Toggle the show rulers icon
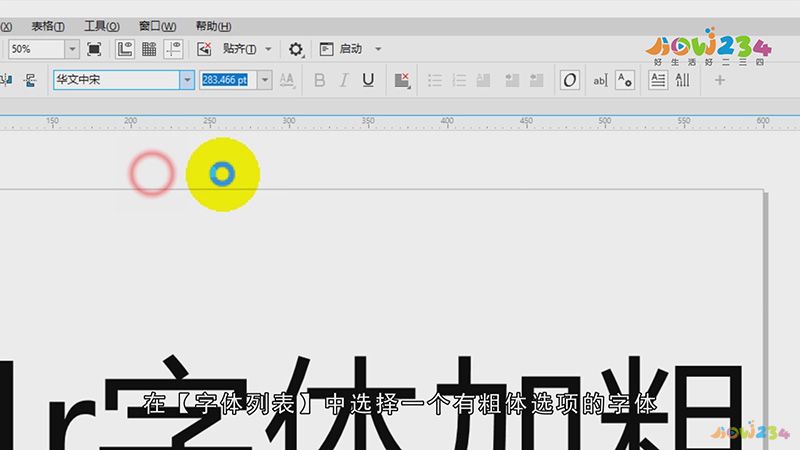800x450 pixels. [124, 49]
